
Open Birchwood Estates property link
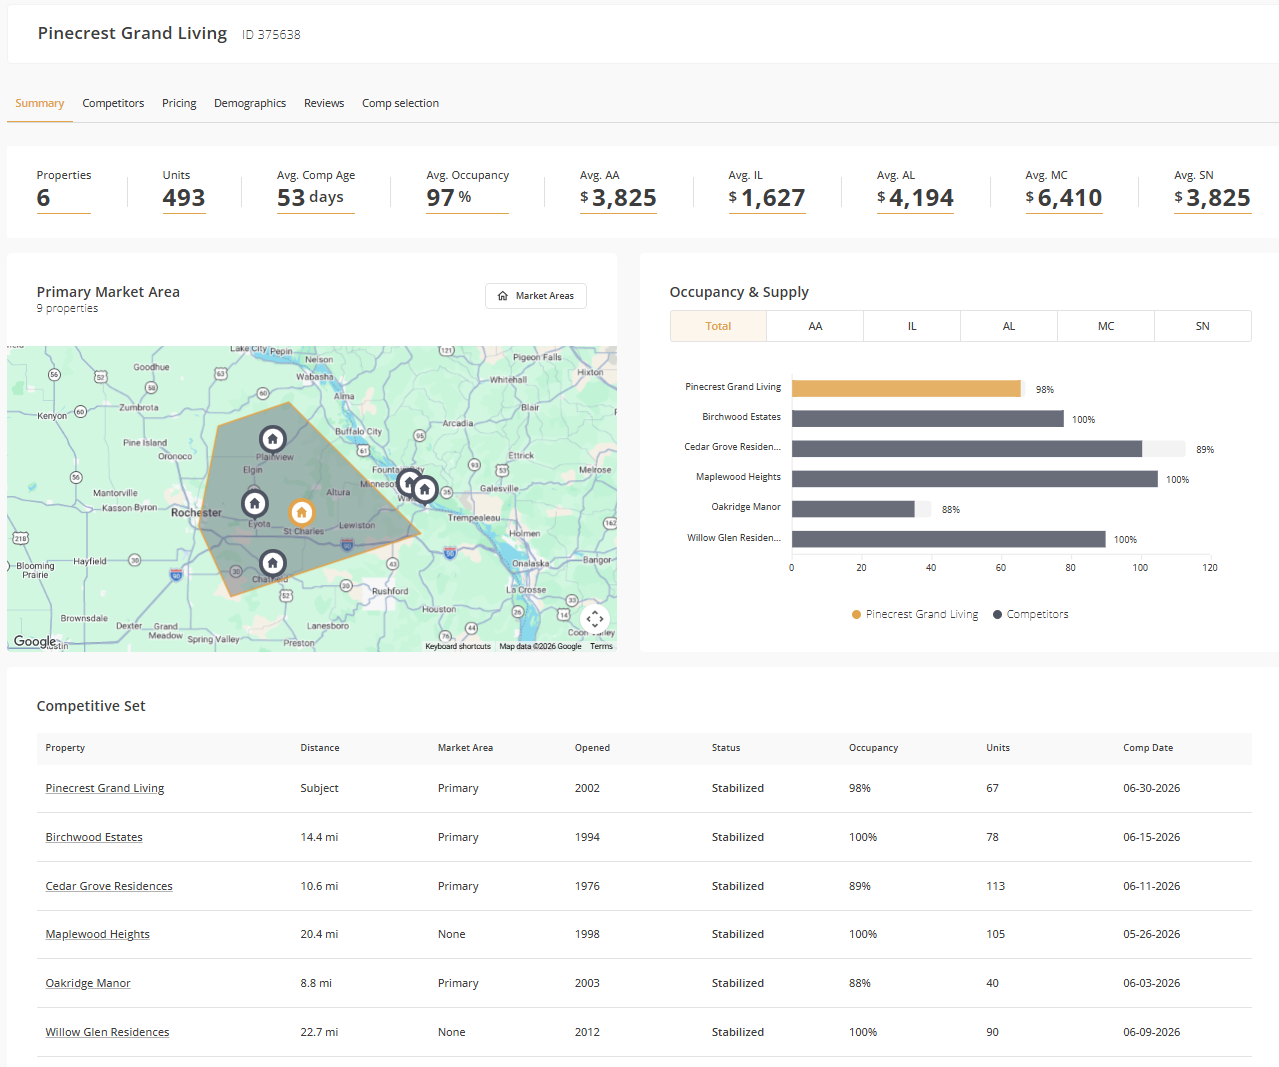point(94,837)
